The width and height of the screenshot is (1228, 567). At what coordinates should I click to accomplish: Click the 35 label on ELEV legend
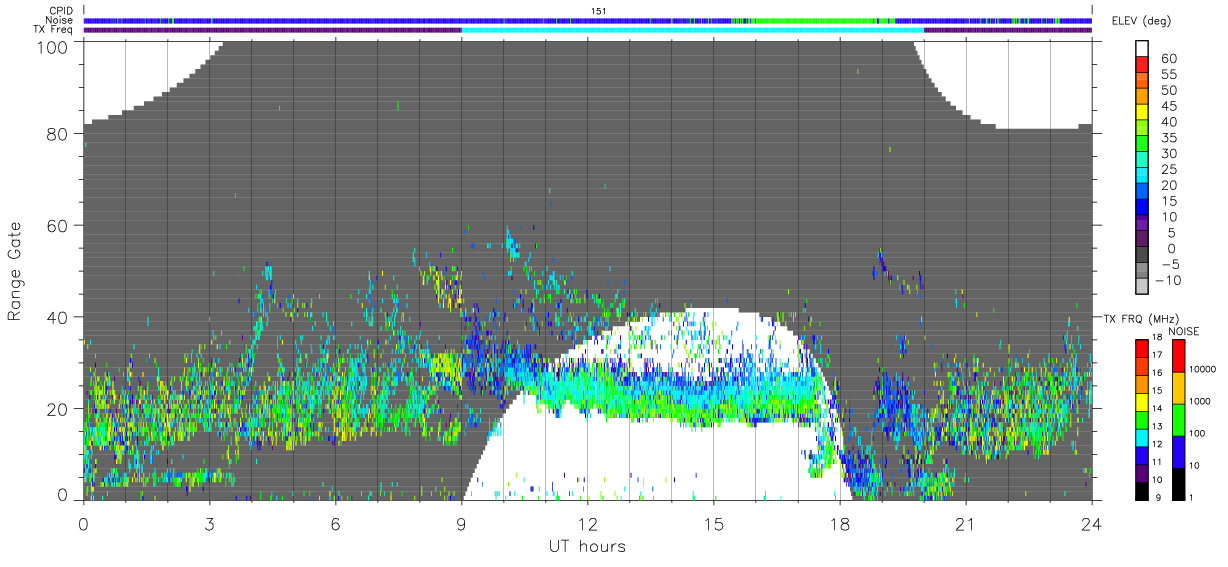(x=1169, y=138)
